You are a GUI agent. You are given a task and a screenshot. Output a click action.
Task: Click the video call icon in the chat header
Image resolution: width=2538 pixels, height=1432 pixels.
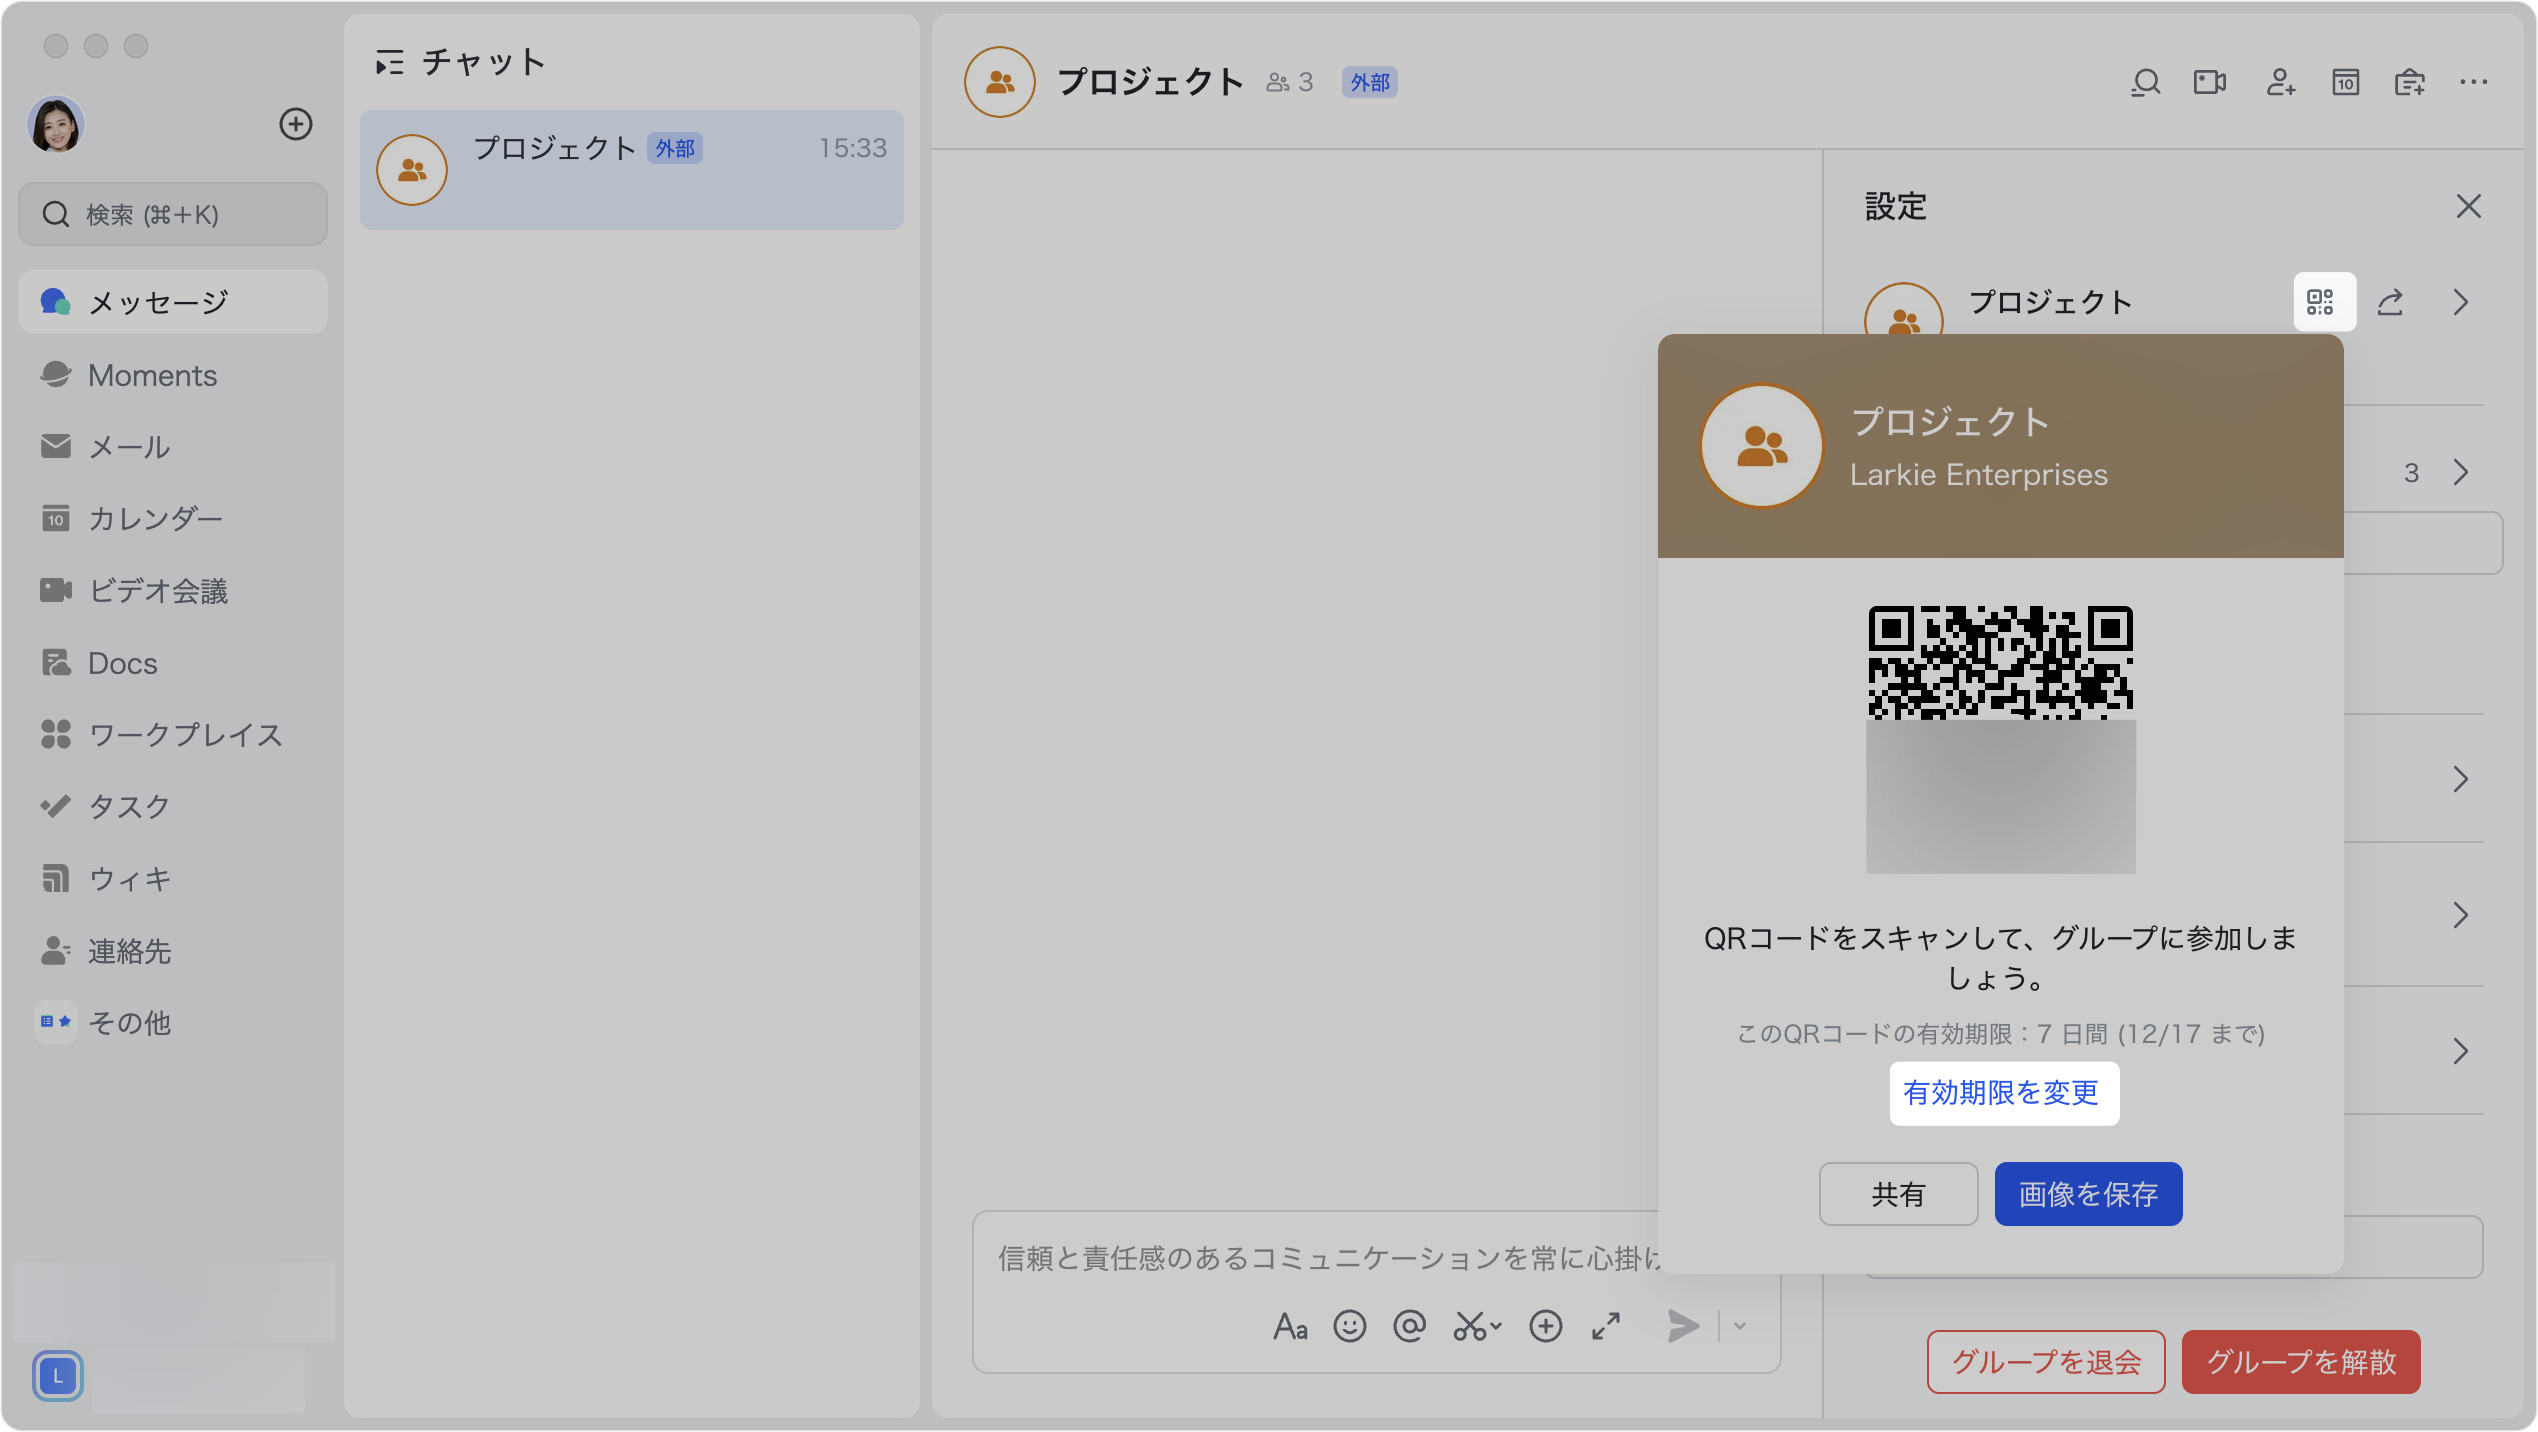tap(2209, 82)
